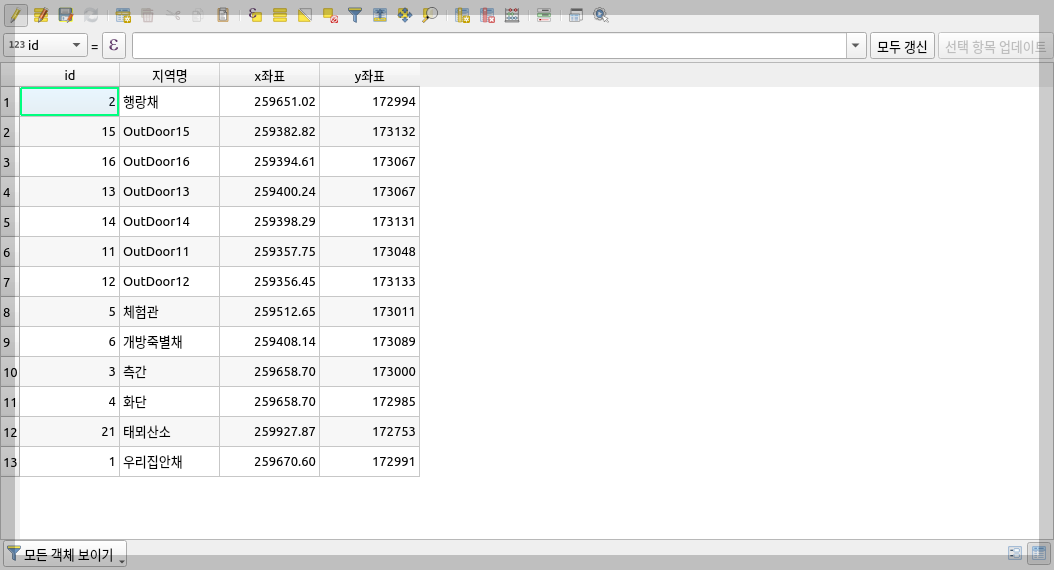Switch to table view

click(1039, 553)
